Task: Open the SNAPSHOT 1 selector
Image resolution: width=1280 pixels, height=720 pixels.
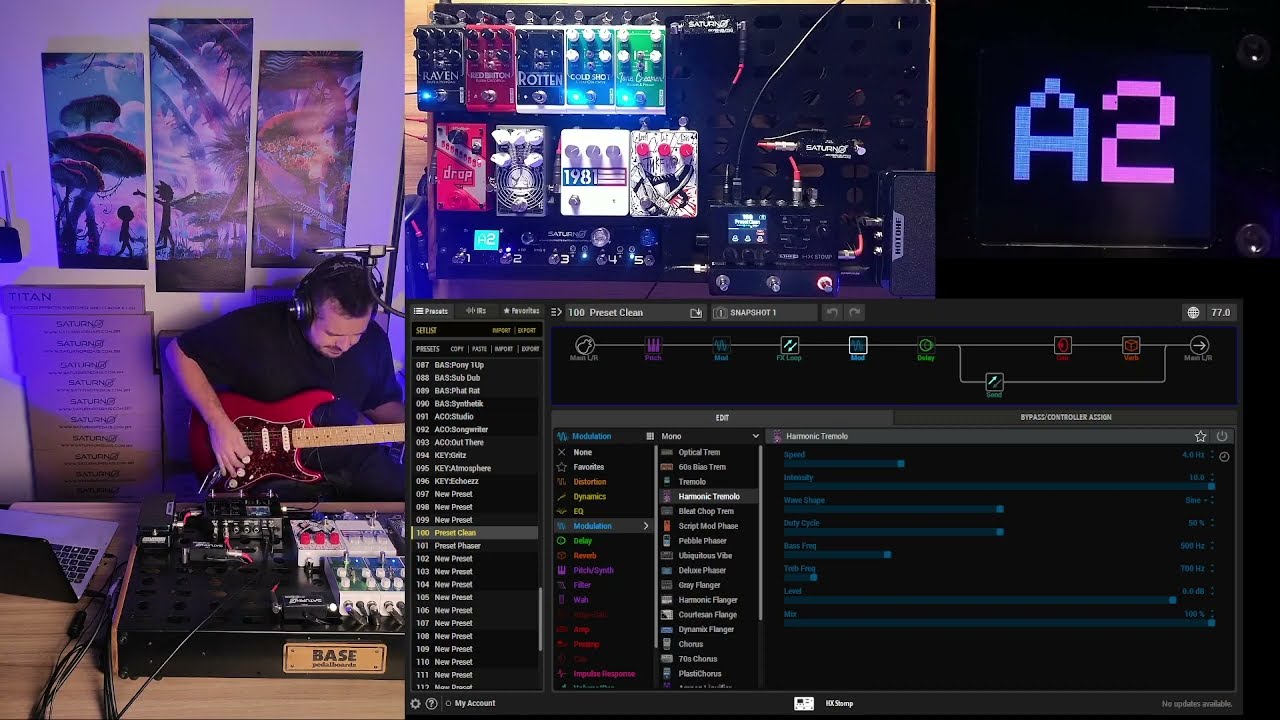Action: (766, 313)
